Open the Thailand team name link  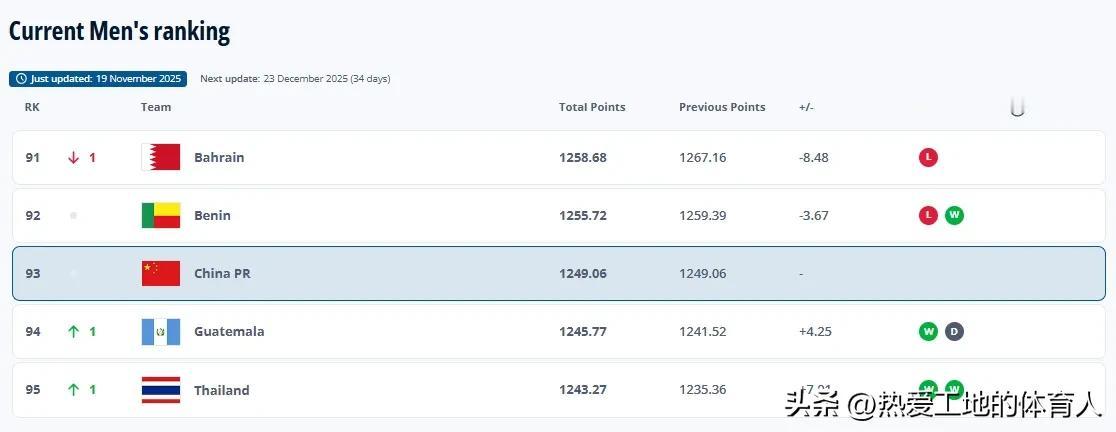221,390
